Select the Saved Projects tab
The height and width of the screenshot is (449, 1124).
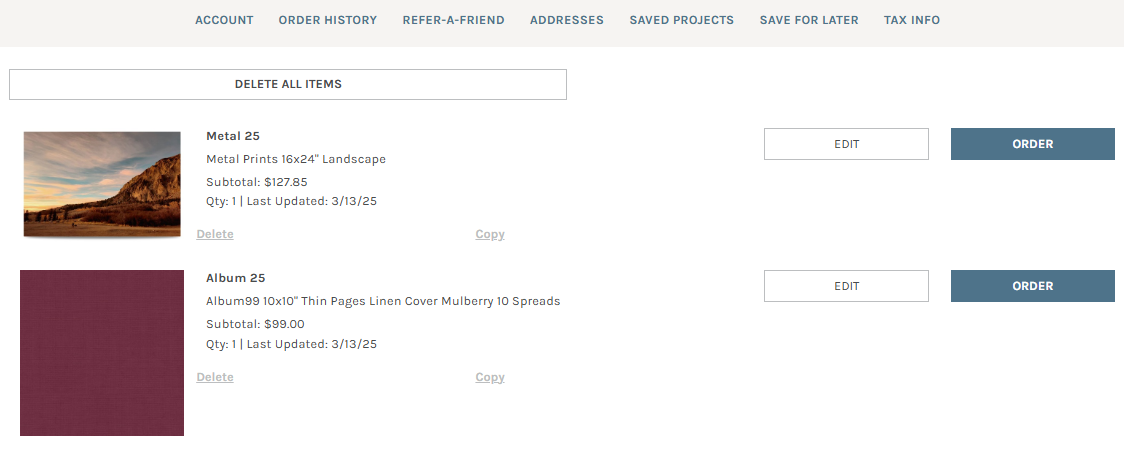[681, 20]
